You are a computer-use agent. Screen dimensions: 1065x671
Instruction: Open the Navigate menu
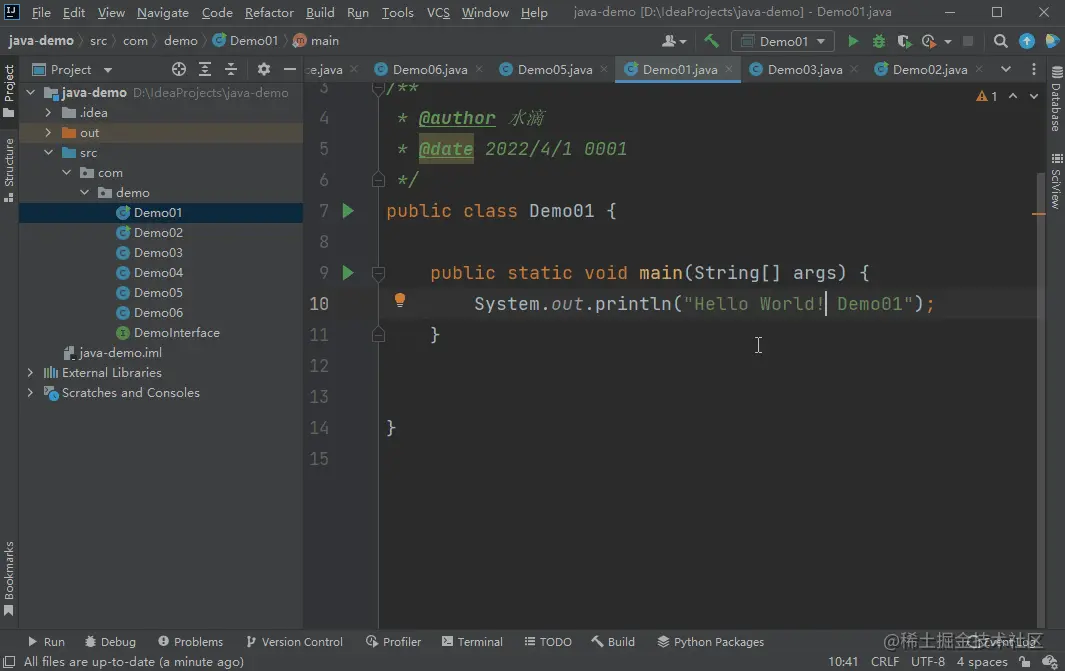point(162,12)
